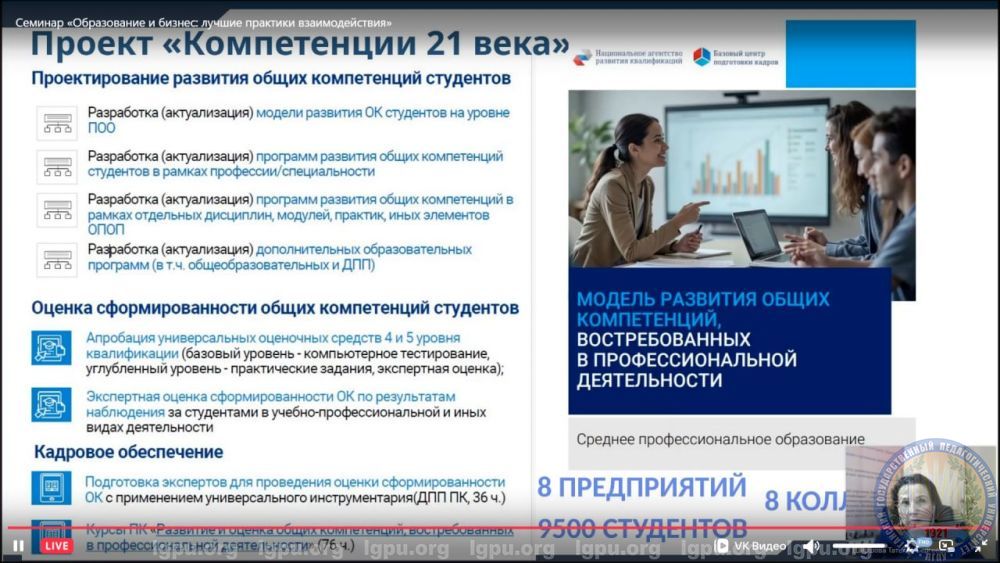Mute the video with the speaker icon
Screen dimensions: 1000x563
pos(811,546)
